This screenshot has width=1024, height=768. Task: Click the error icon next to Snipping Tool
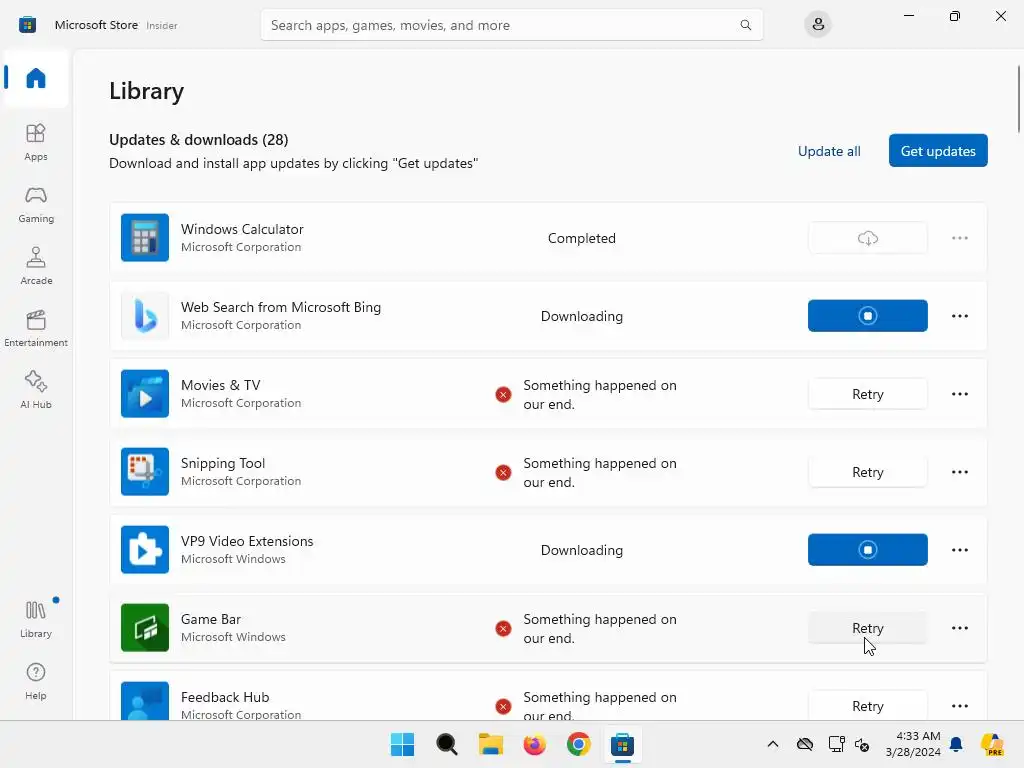tap(503, 472)
